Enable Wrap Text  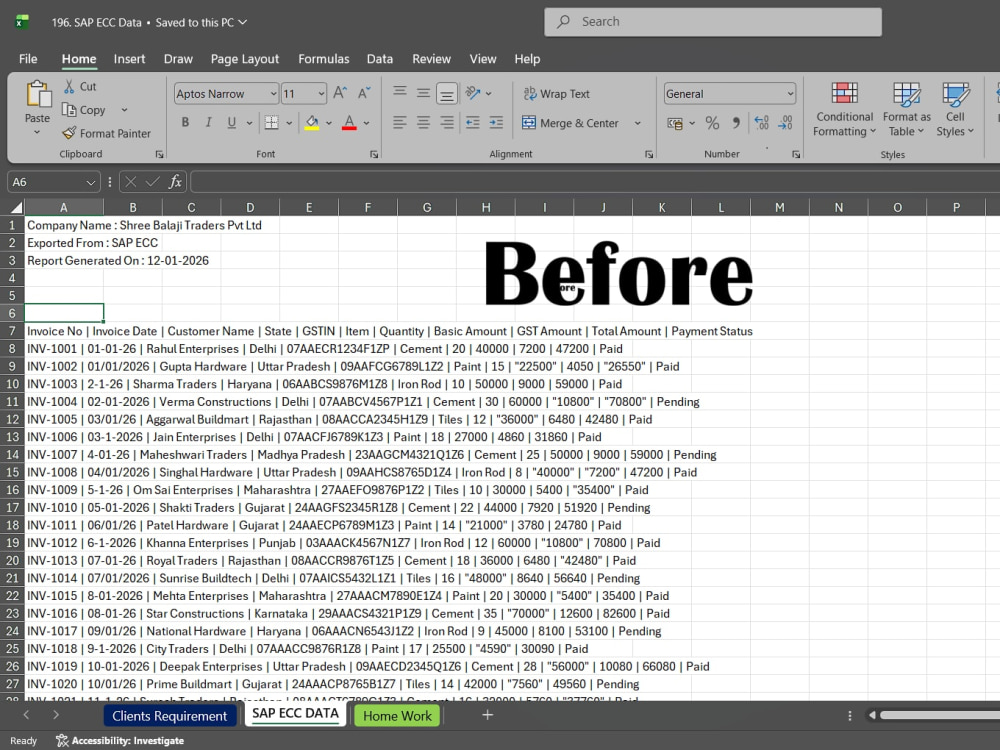tap(557, 94)
